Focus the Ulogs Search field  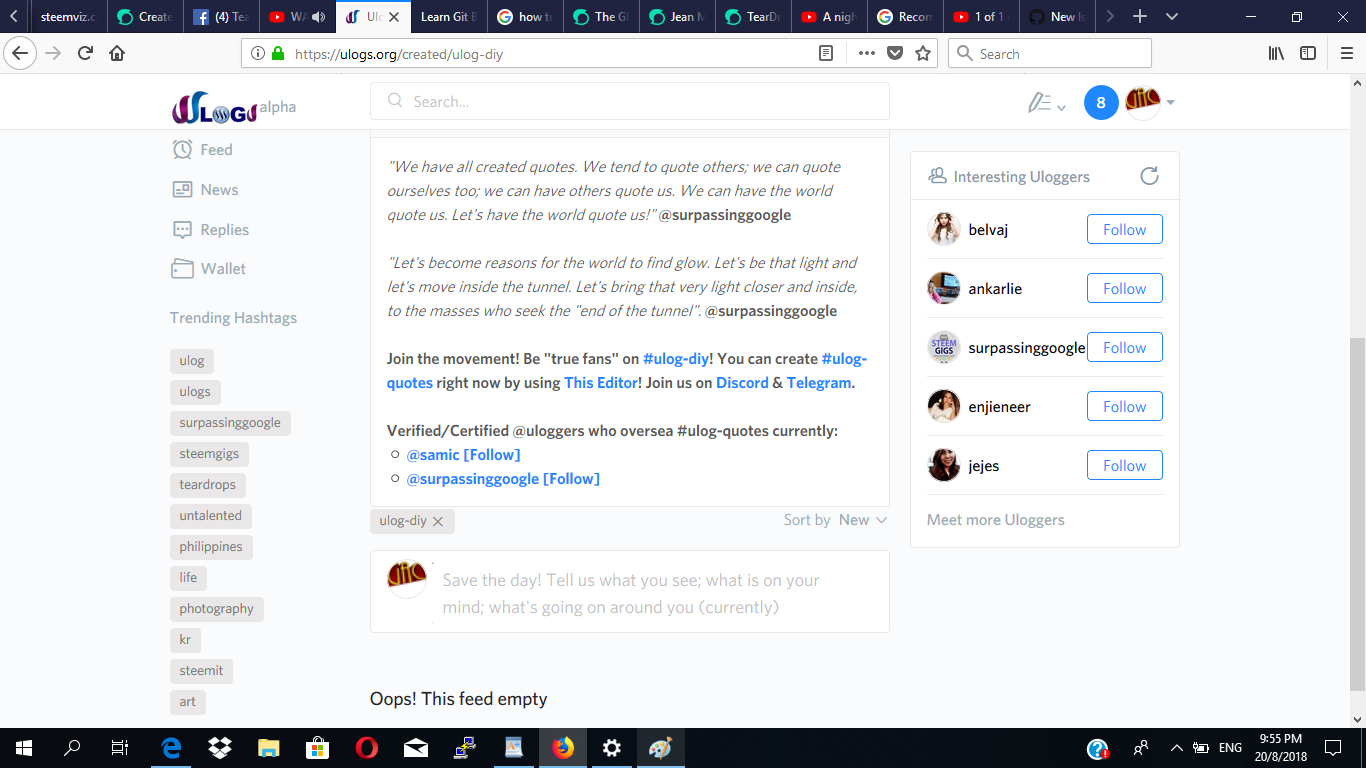[x=630, y=101]
